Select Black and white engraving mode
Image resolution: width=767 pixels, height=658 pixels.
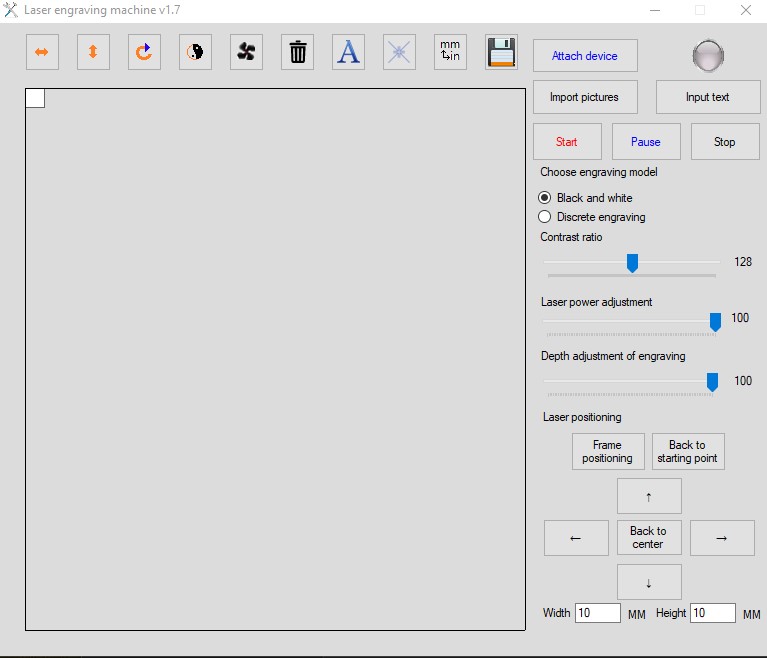(585, 198)
